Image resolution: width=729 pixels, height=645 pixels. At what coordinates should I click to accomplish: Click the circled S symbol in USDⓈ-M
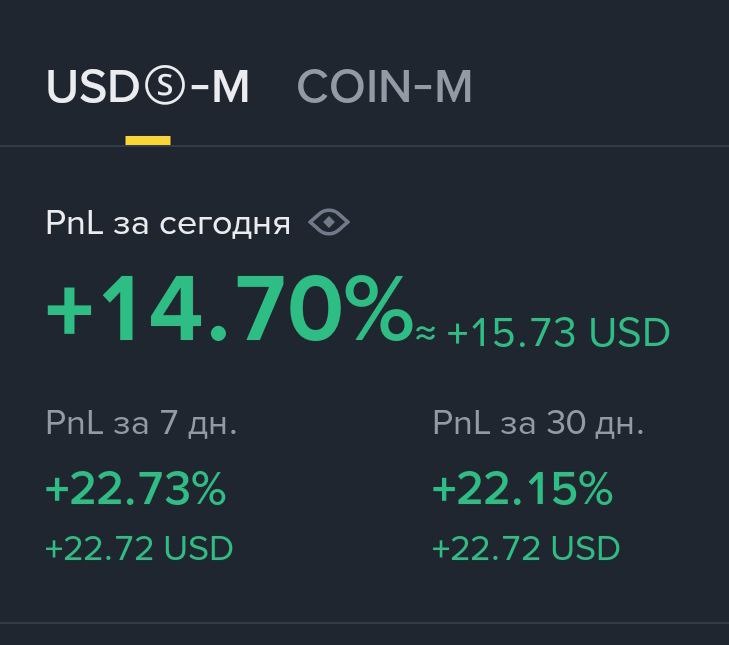[165, 88]
